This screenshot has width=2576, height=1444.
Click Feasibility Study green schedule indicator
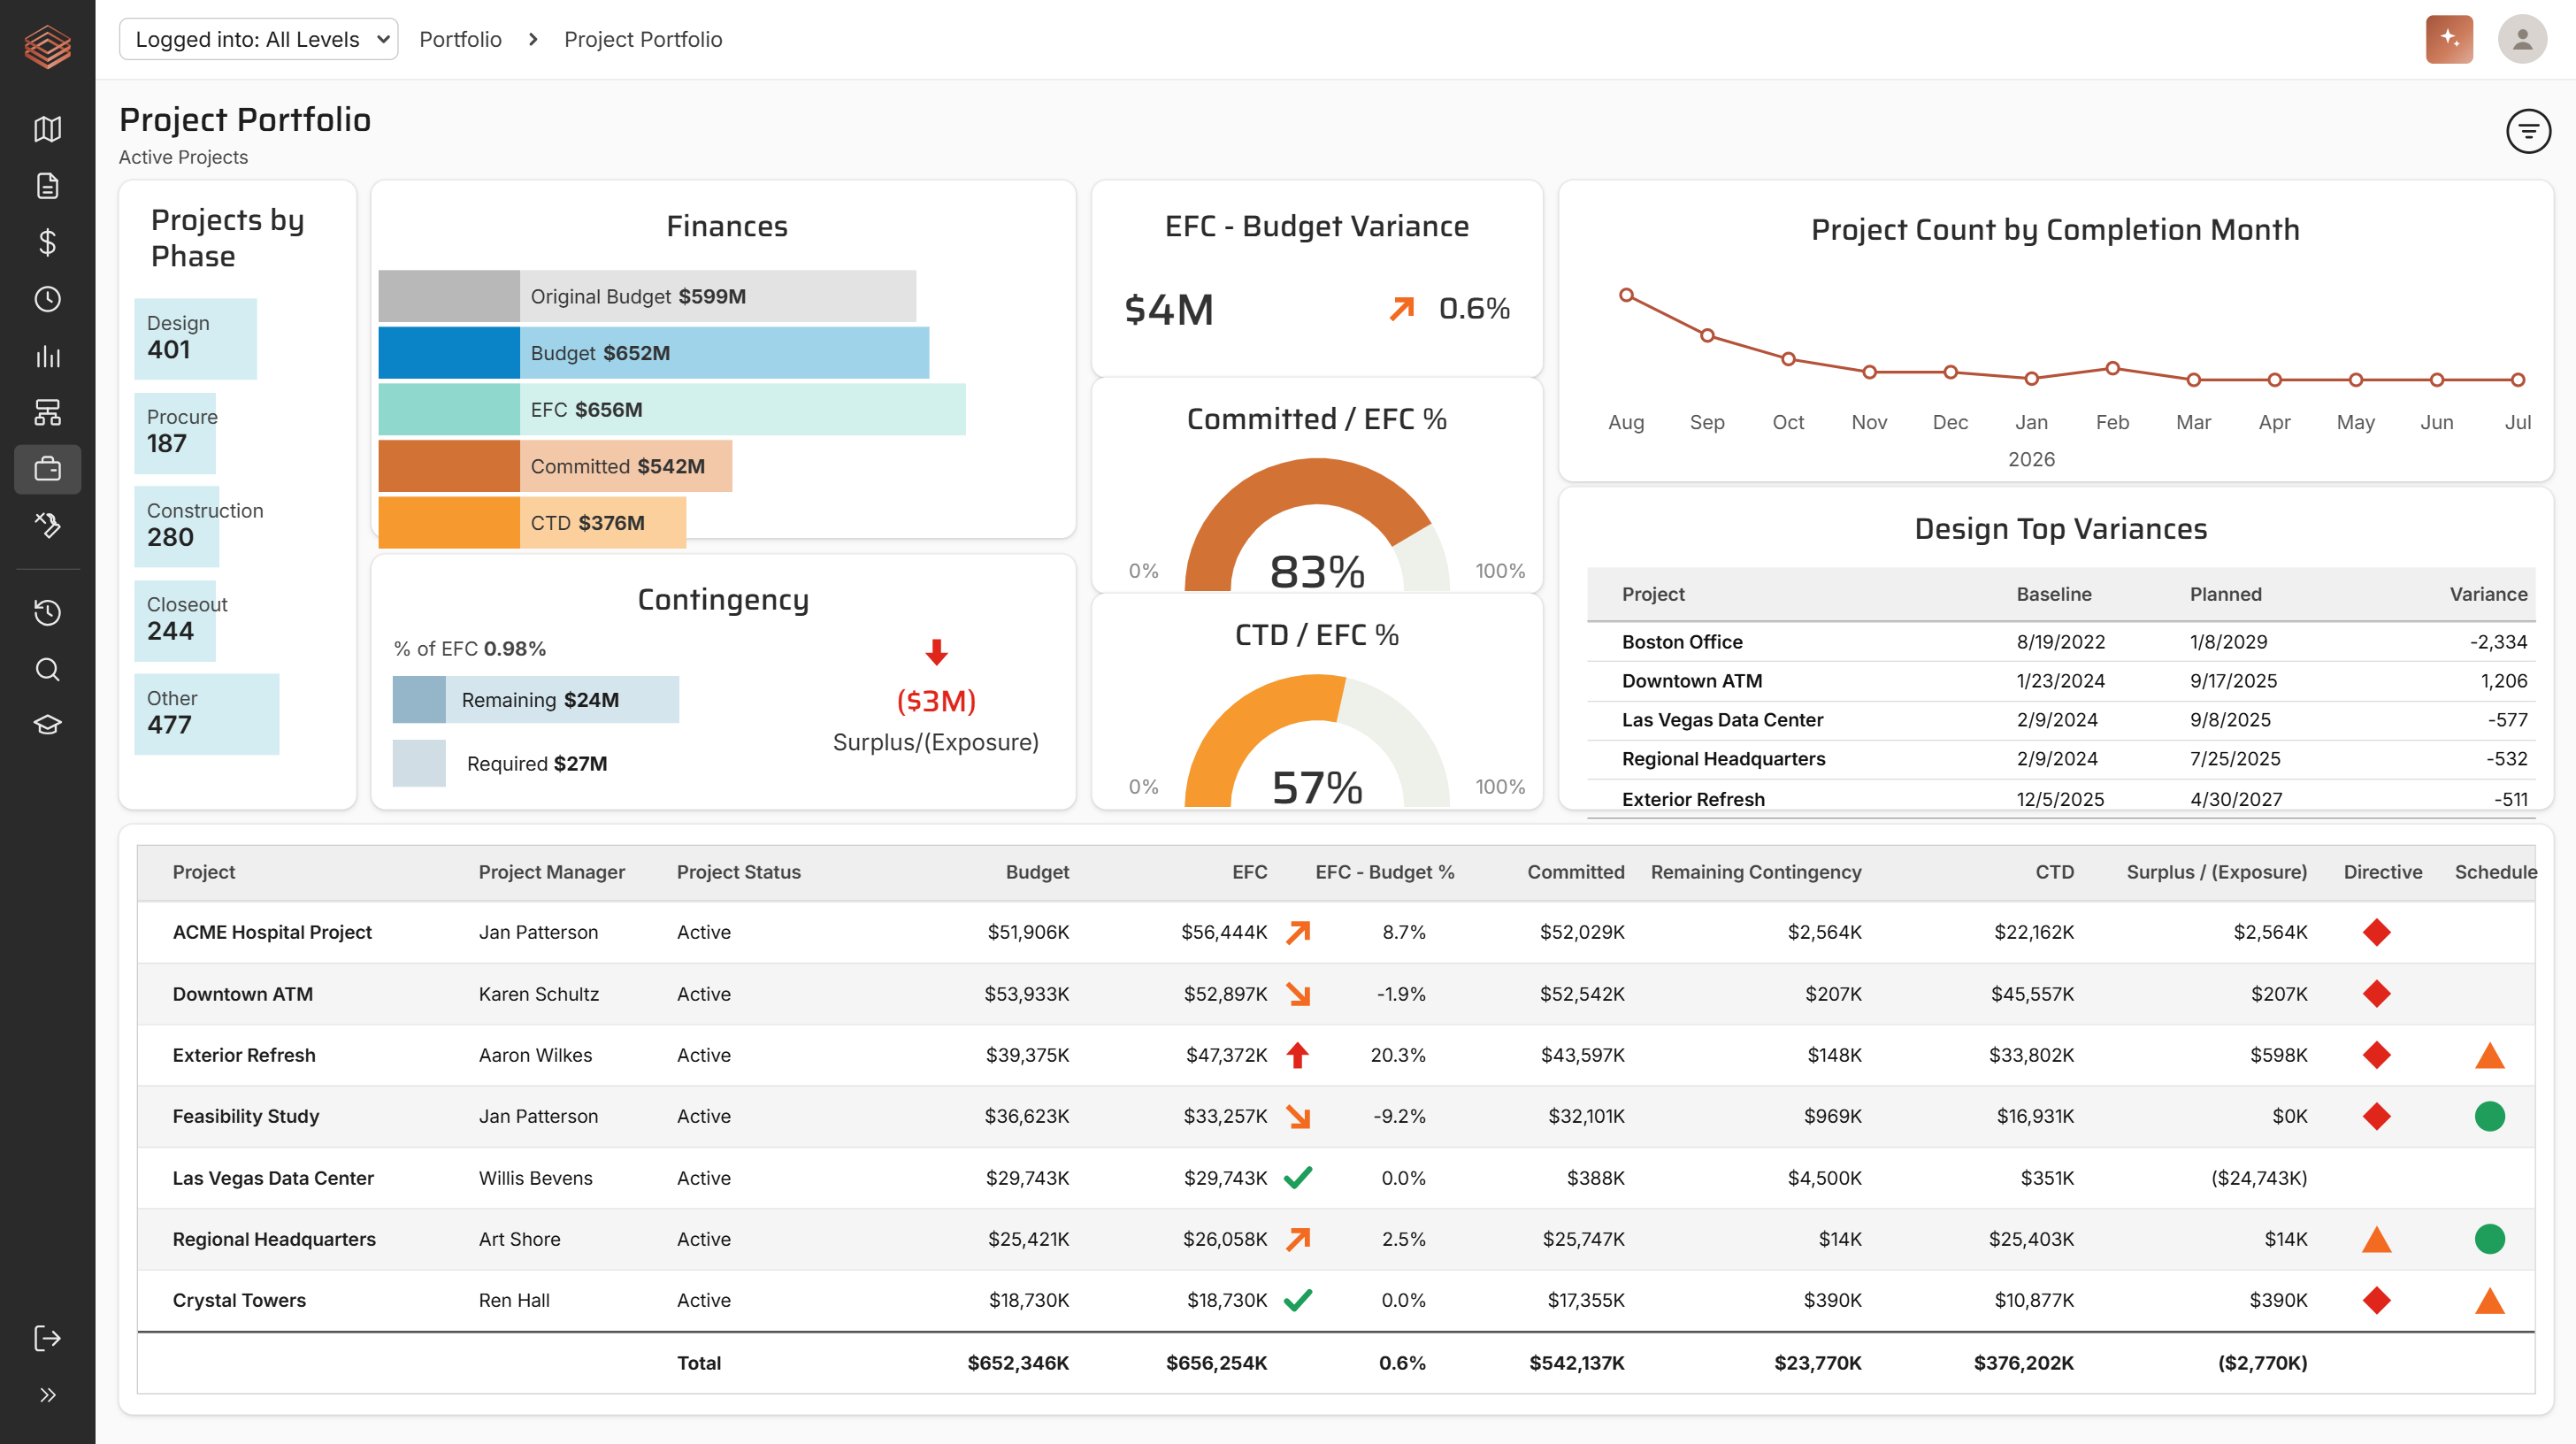2489,1116
